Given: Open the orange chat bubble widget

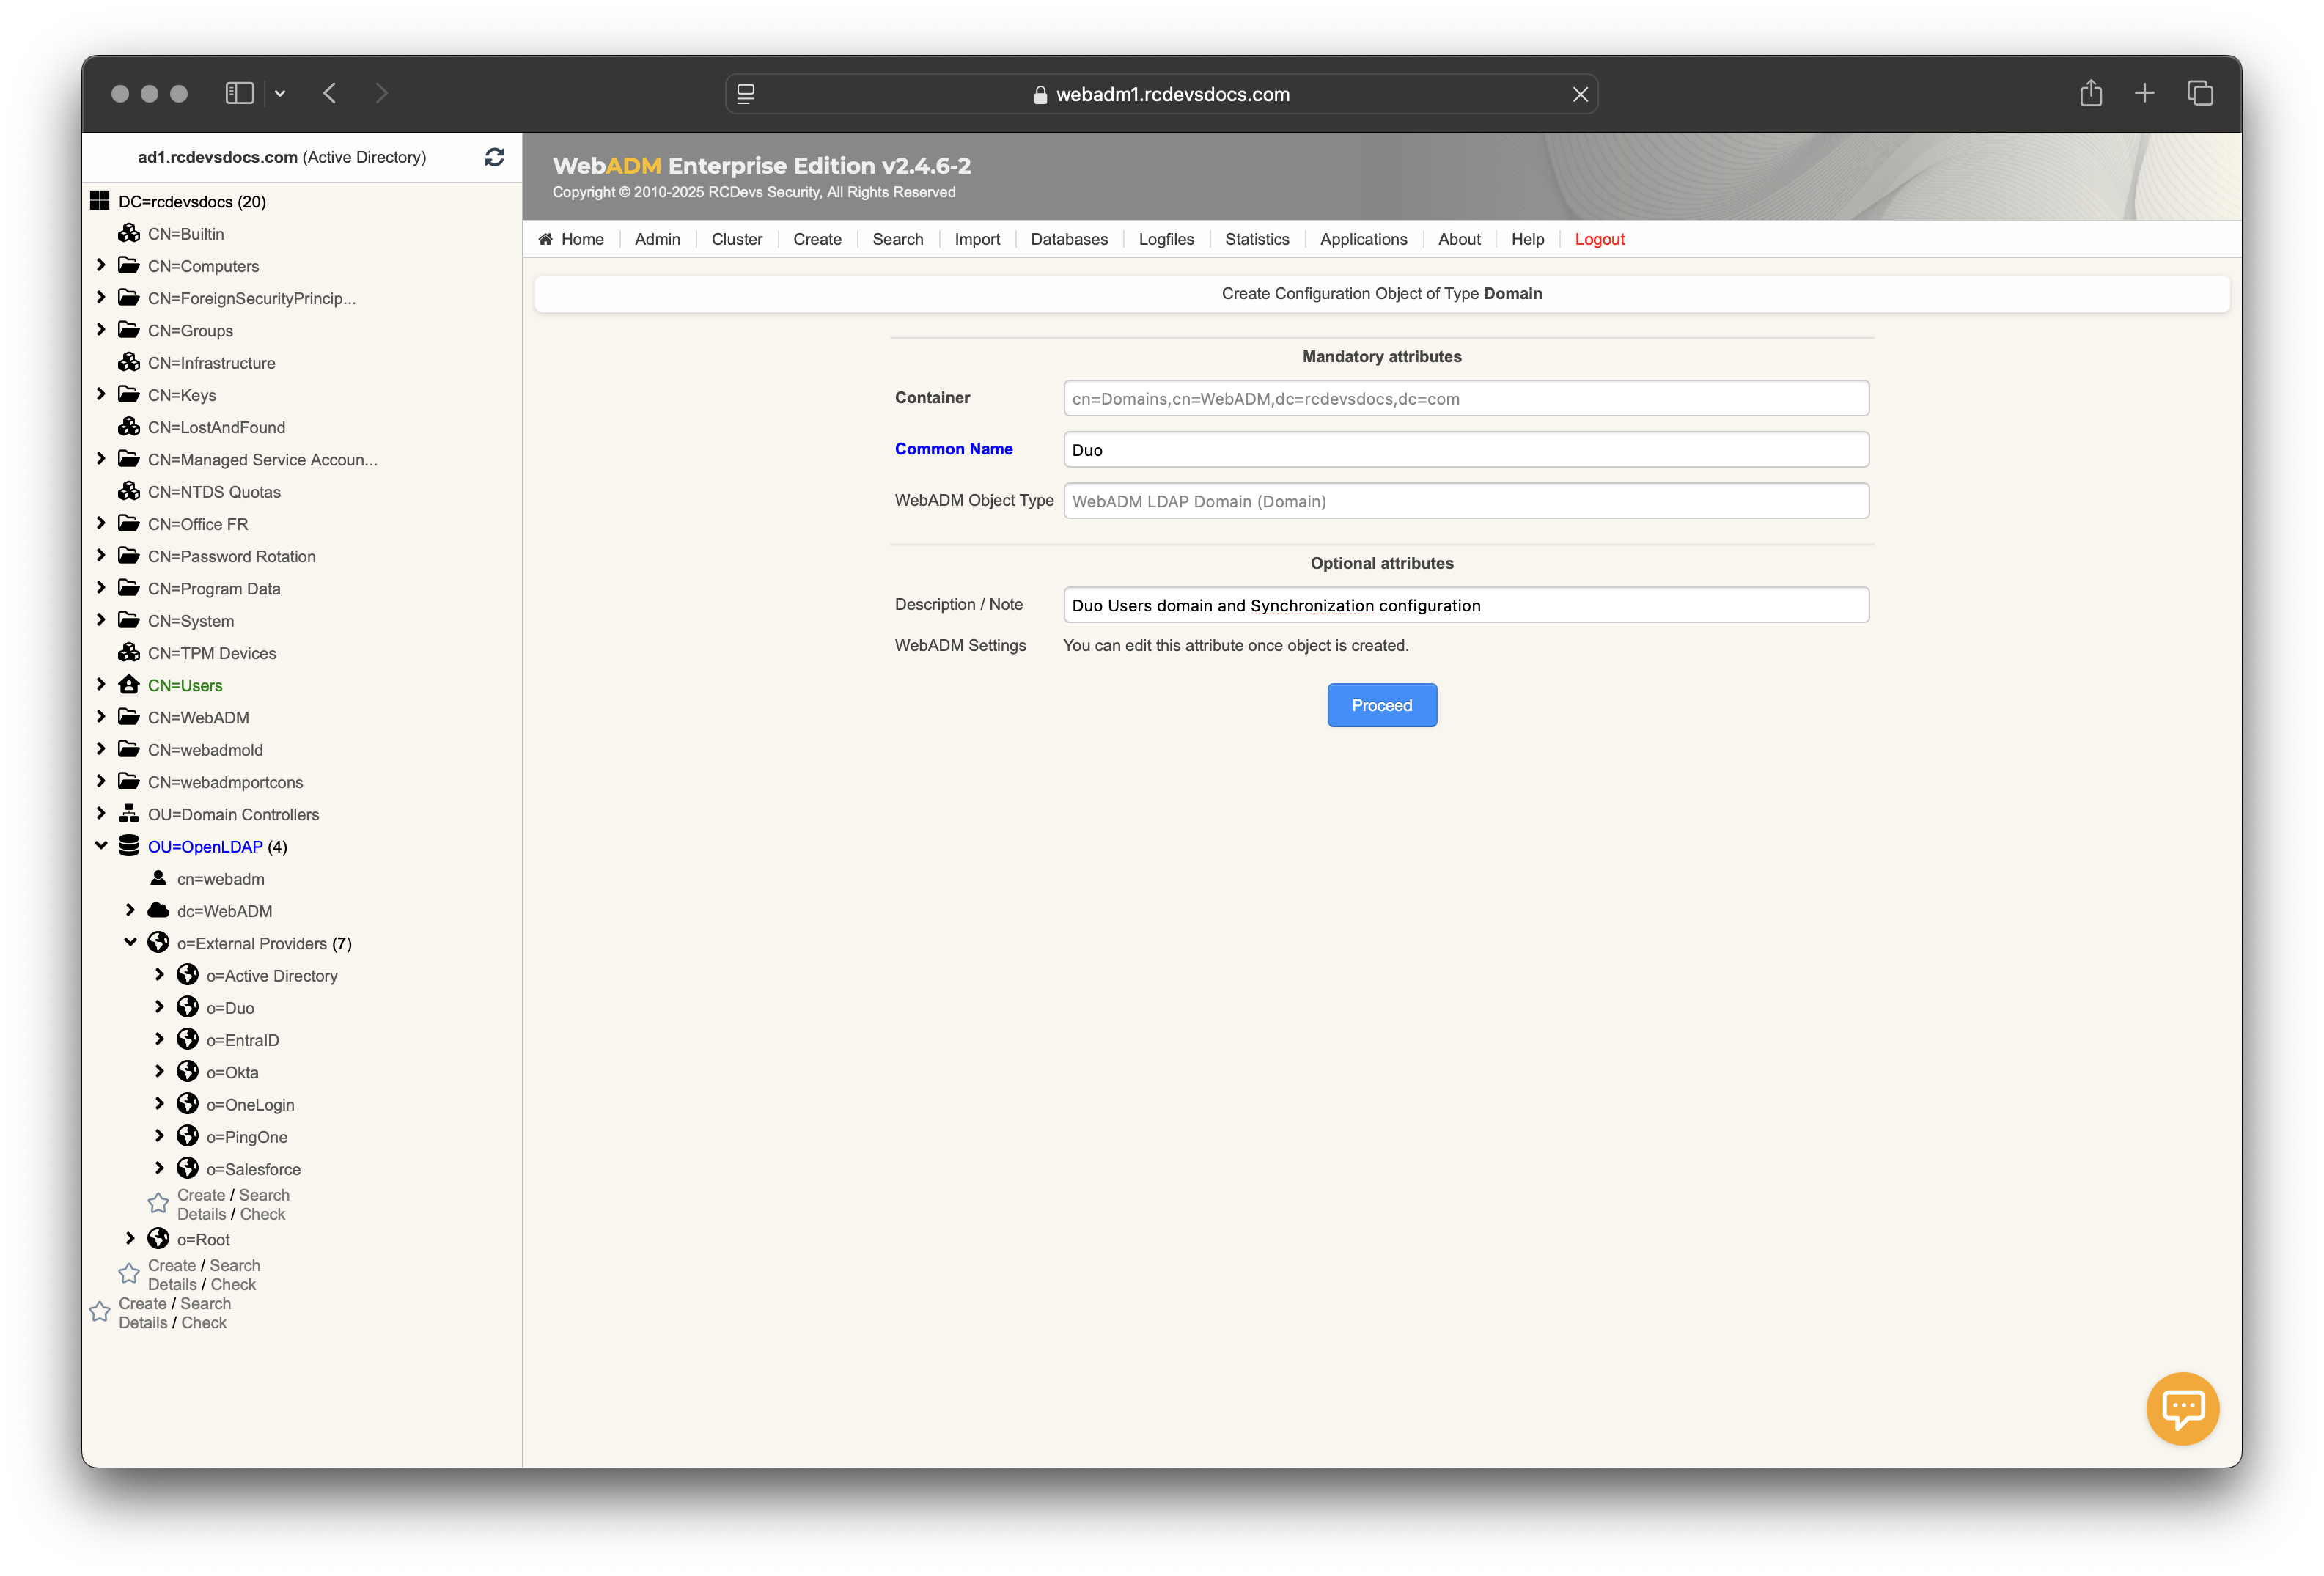Looking at the screenshot, I should click(2182, 1408).
